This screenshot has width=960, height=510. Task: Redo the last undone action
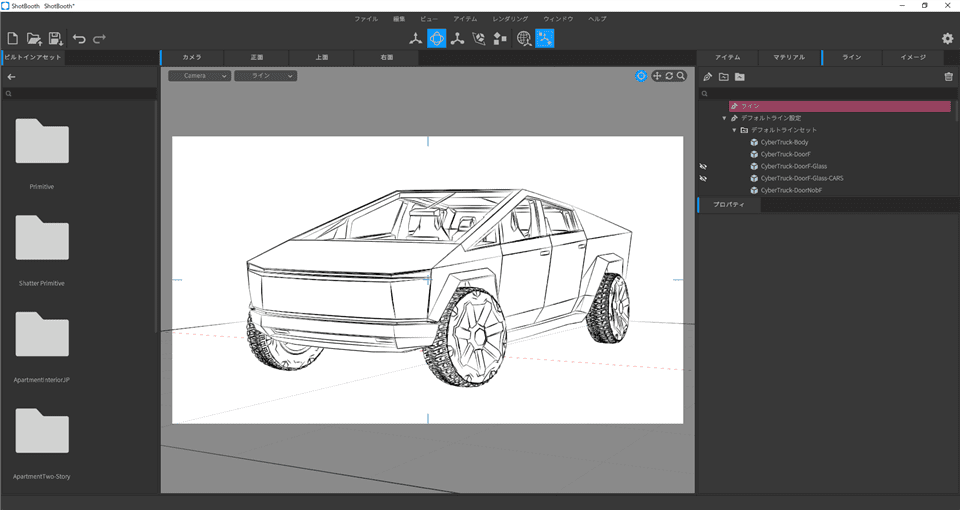coord(99,39)
